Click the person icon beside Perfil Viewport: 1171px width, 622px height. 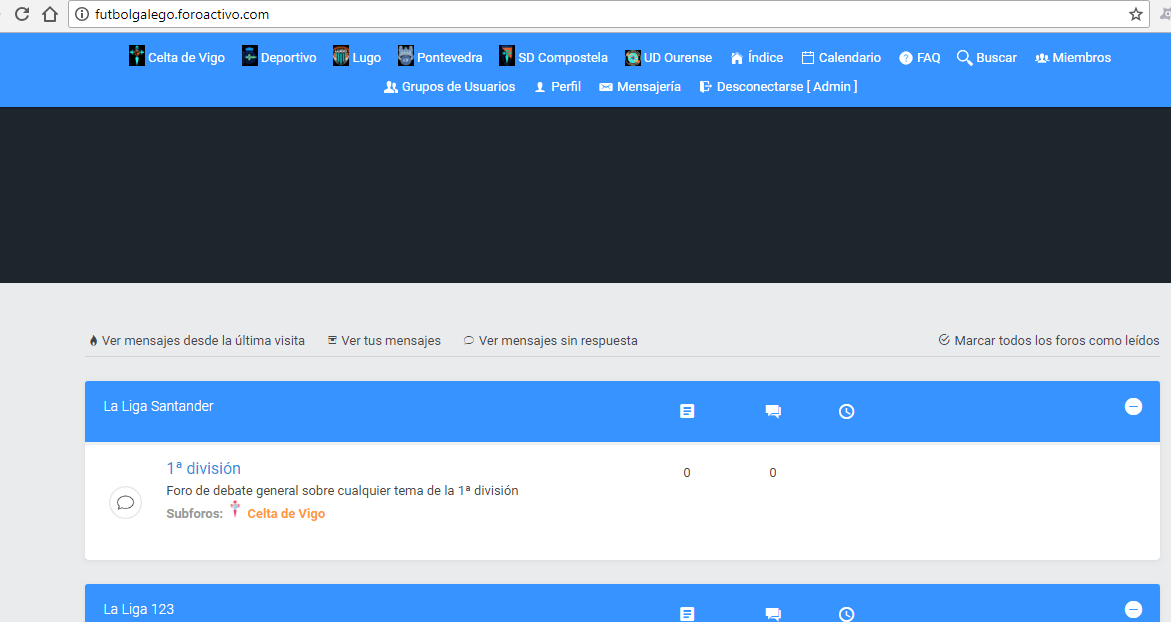point(540,87)
